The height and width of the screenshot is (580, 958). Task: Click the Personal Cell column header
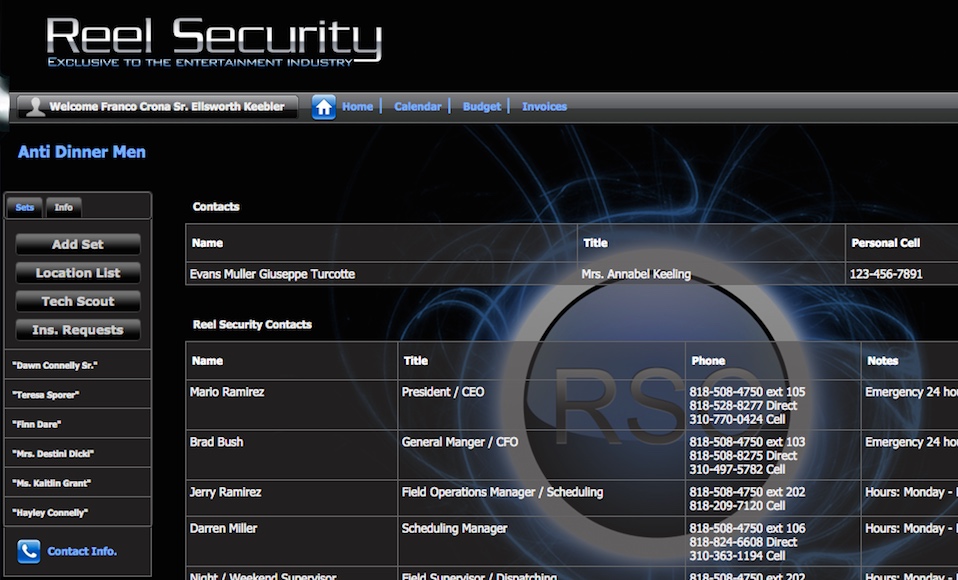point(885,243)
